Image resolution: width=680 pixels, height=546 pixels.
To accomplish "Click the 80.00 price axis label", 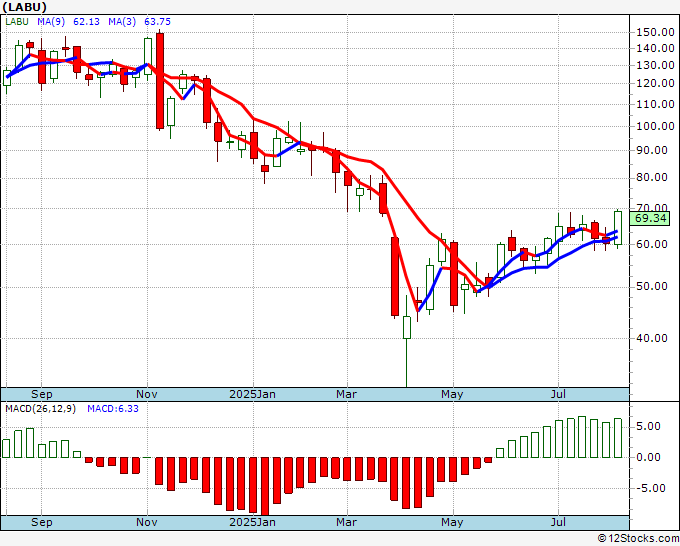I will pos(652,177).
